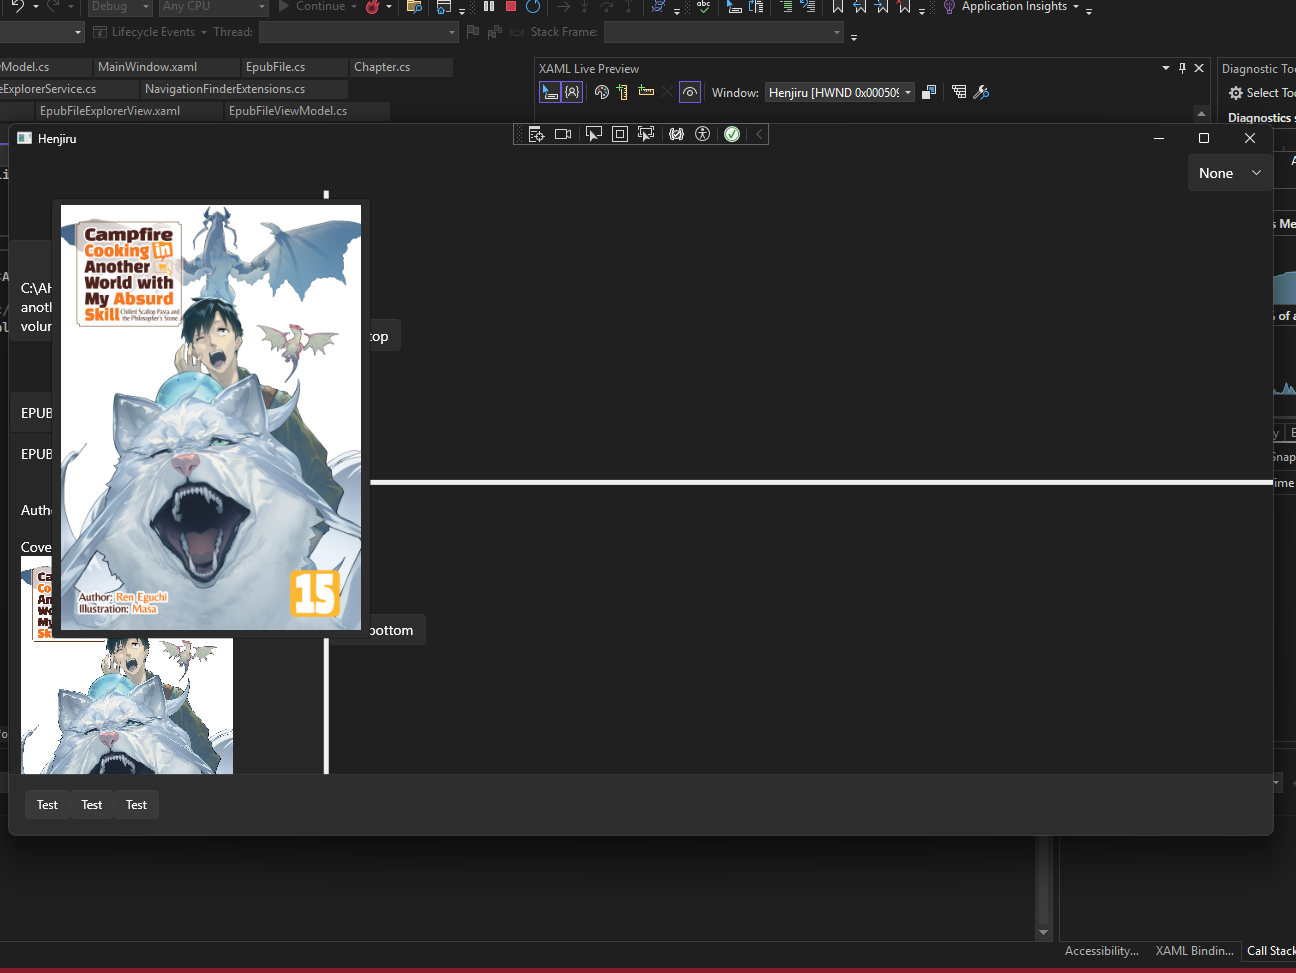Click the horizontal white splitter bar in Henjiru
1296x973 pixels.
pyautogui.click(x=820, y=482)
